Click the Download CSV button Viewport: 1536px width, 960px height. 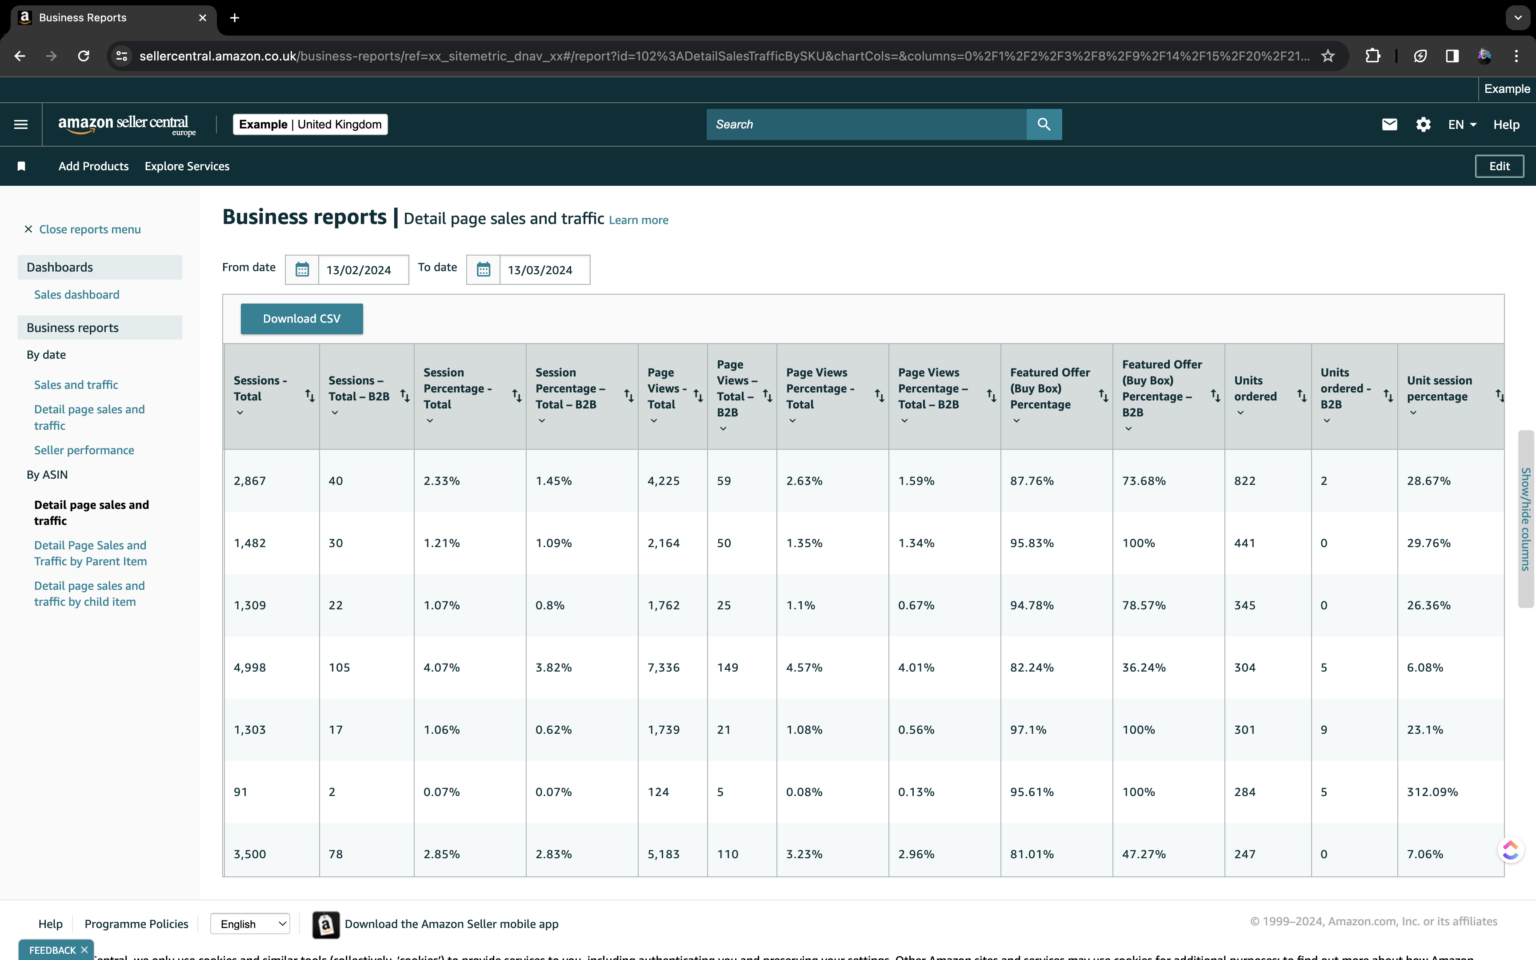click(301, 318)
